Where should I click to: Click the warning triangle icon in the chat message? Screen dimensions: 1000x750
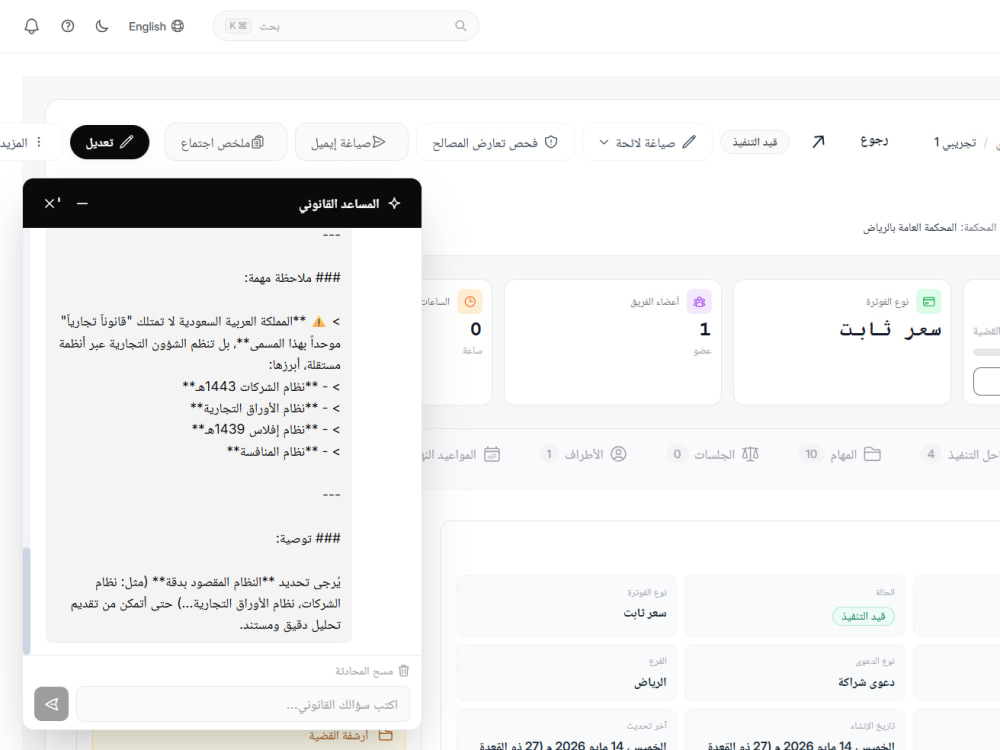pos(319,321)
